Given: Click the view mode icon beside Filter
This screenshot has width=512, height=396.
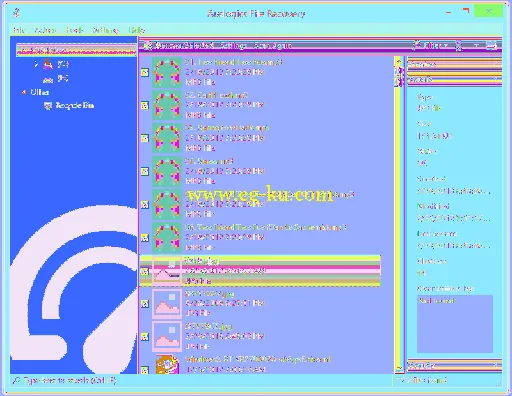Looking at the screenshot, I should tap(459, 45).
